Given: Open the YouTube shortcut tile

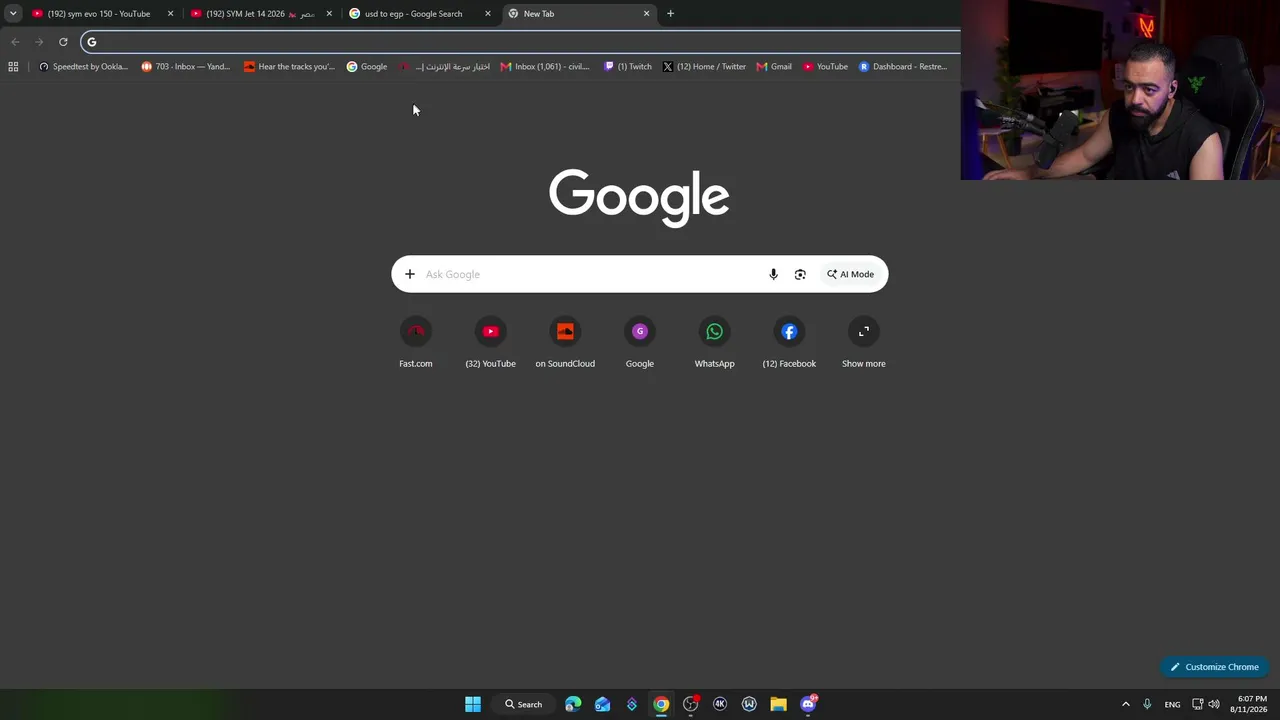Looking at the screenshot, I should 490,343.
